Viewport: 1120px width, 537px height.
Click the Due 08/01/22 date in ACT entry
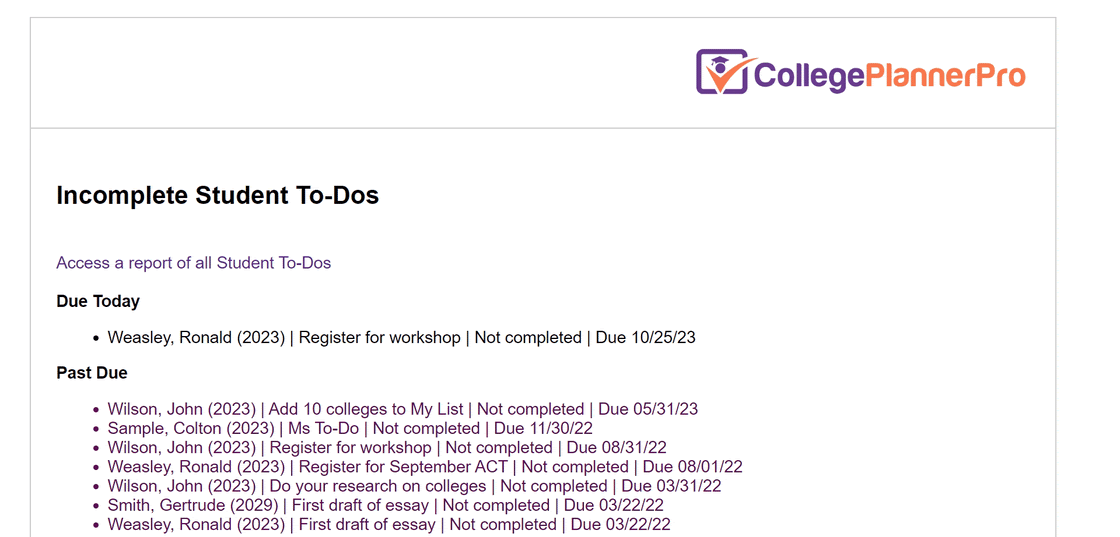pos(693,467)
